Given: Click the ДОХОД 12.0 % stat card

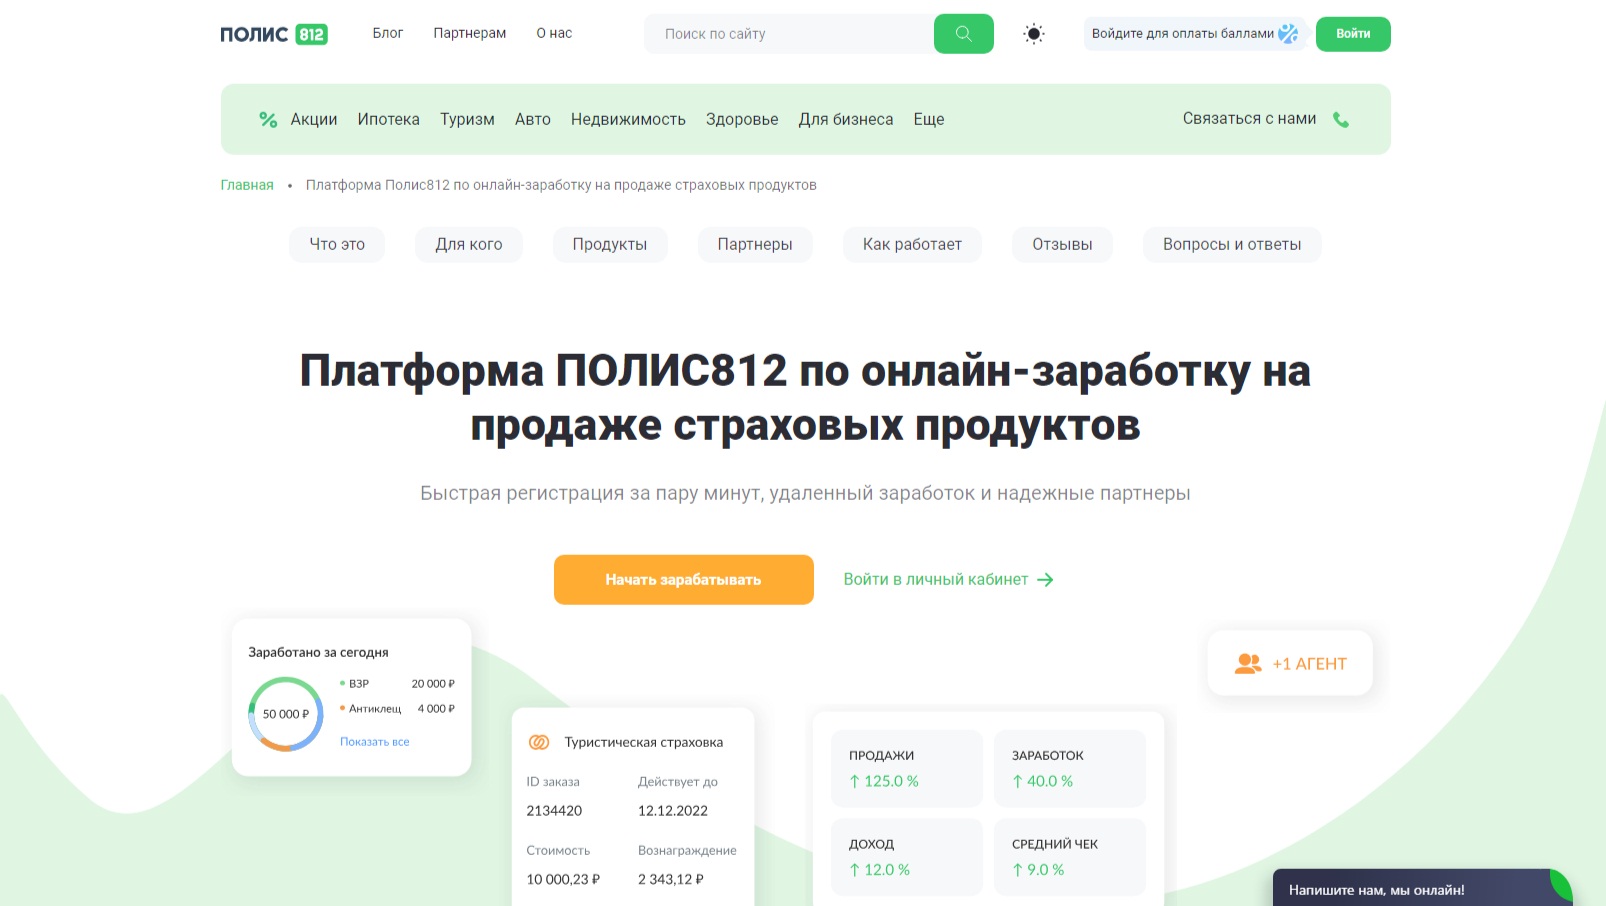Looking at the screenshot, I should pyautogui.click(x=907, y=857).
